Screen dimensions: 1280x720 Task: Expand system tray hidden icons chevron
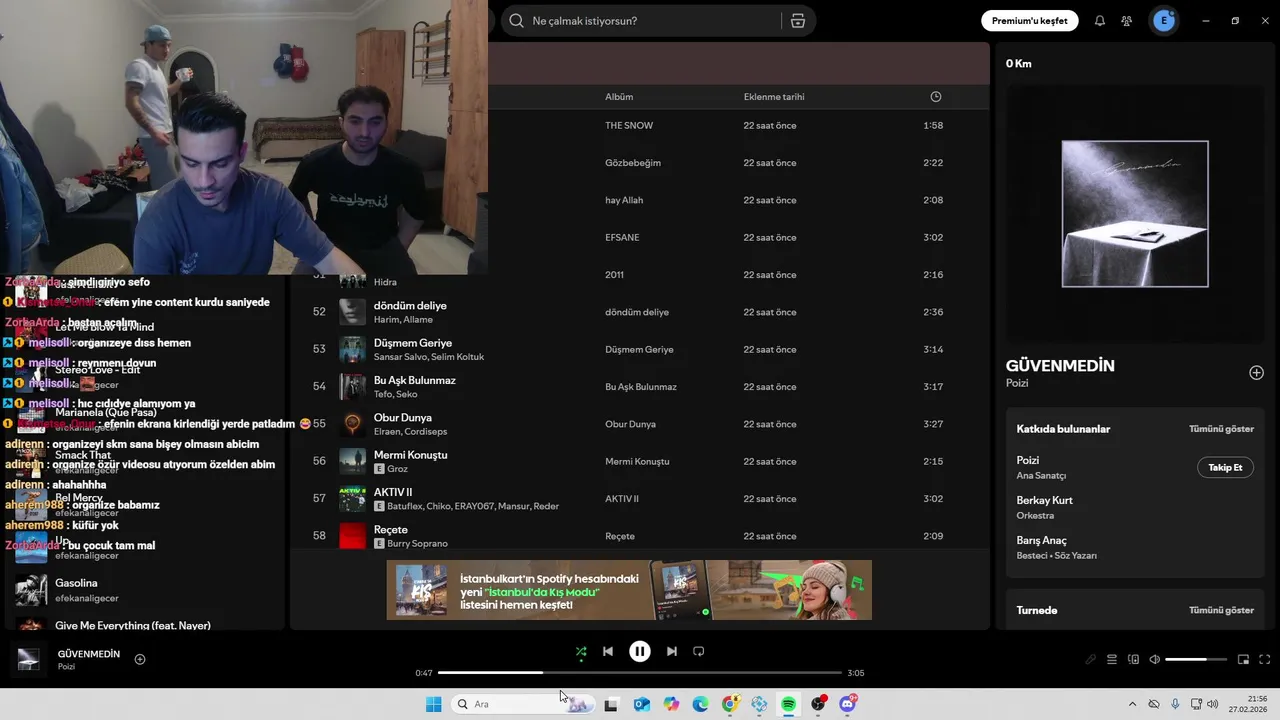click(x=1132, y=704)
